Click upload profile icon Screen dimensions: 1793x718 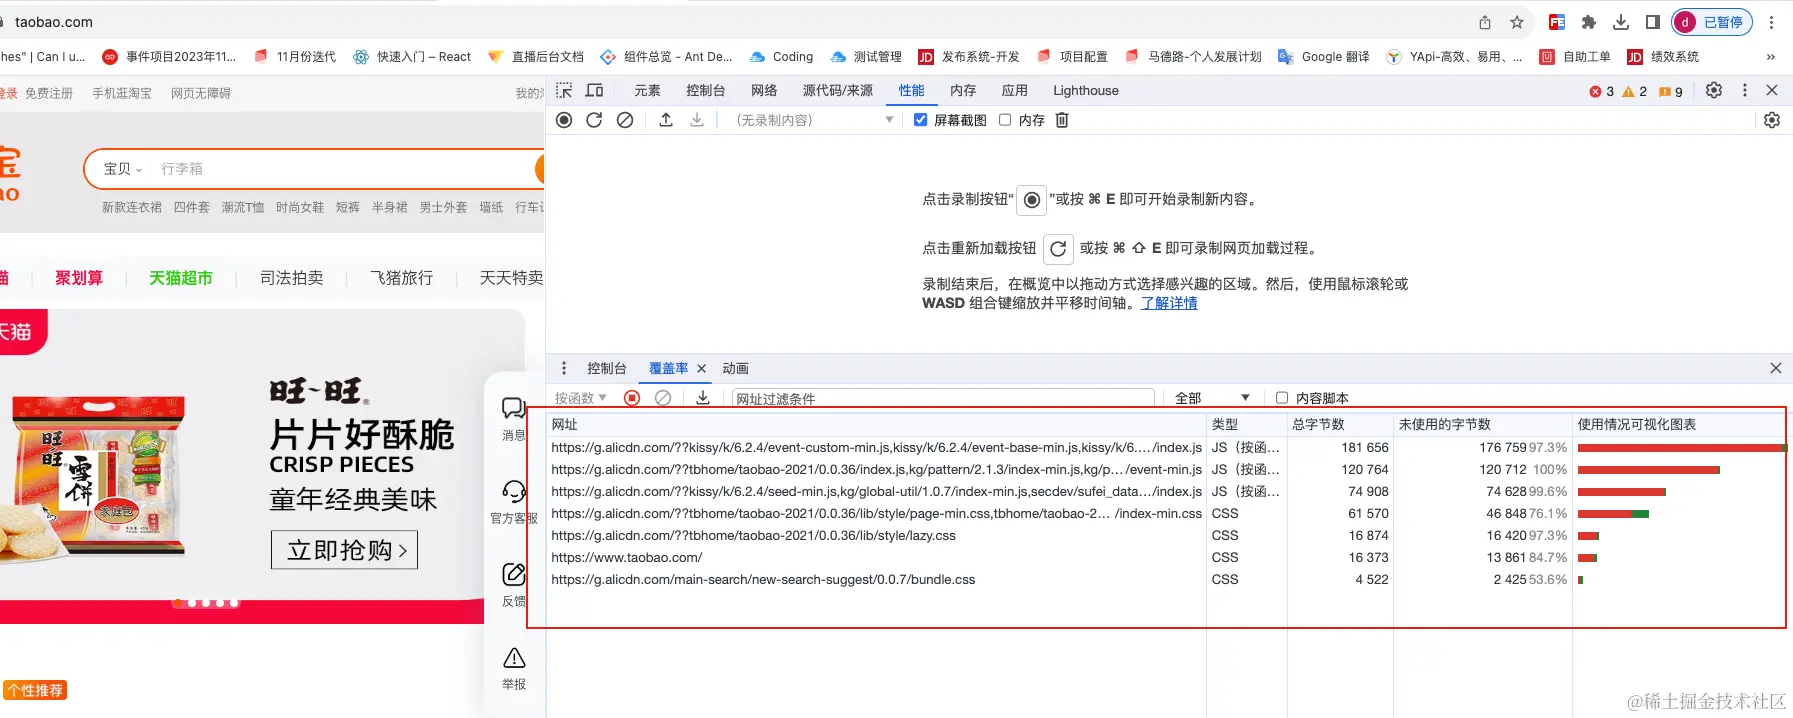[666, 120]
